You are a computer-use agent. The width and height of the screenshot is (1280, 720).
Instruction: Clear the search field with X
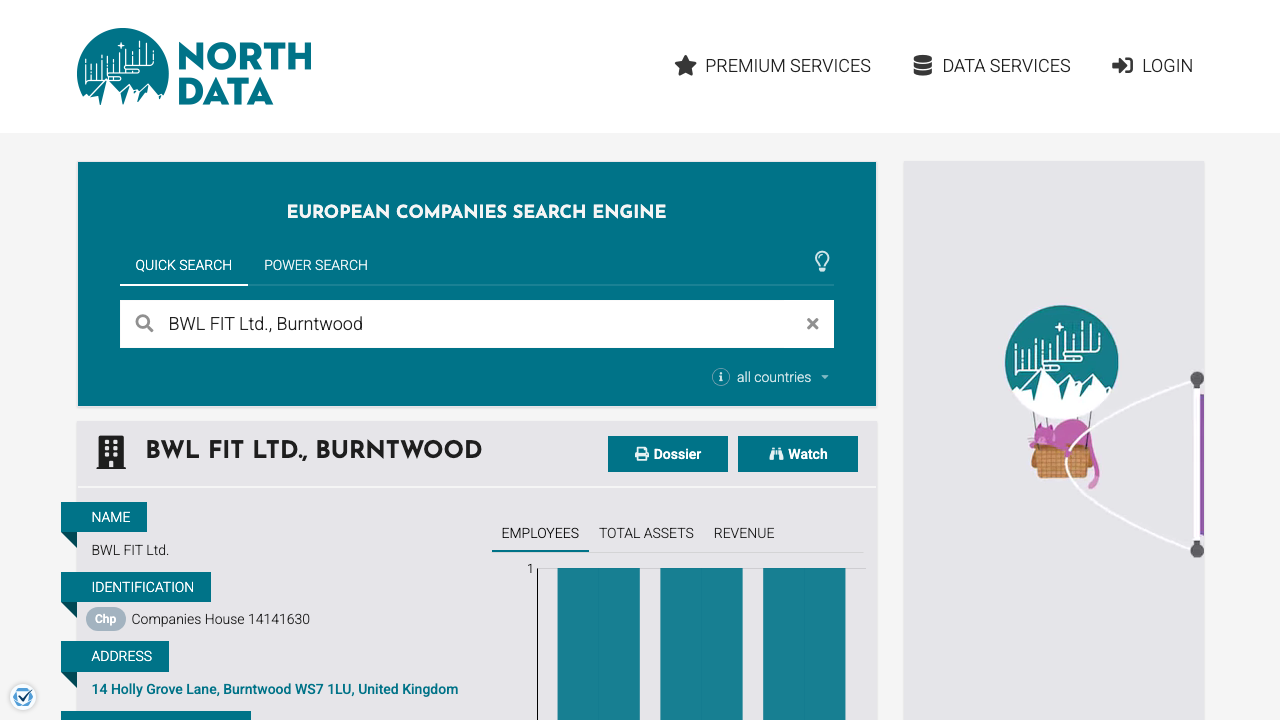[x=812, y=324]
